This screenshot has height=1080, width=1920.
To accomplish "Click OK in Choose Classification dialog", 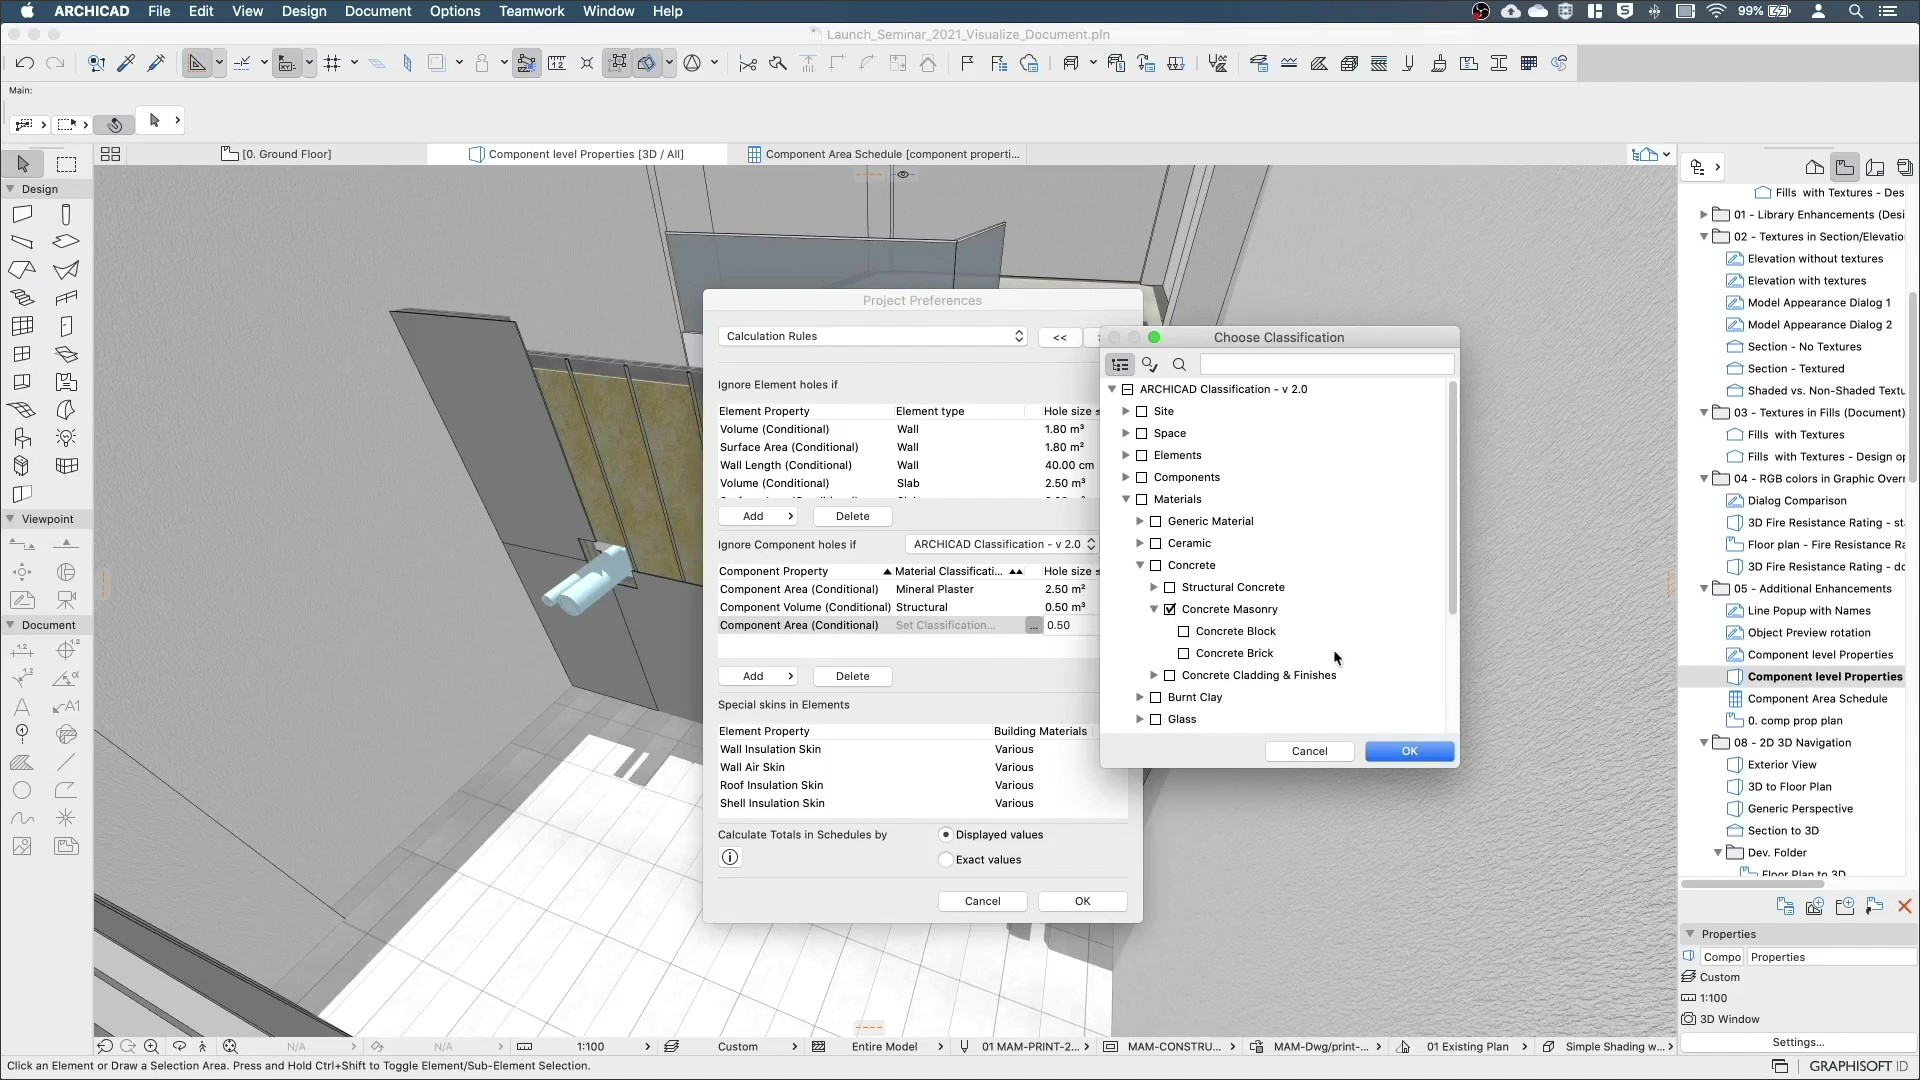I will pos(1409,751).
